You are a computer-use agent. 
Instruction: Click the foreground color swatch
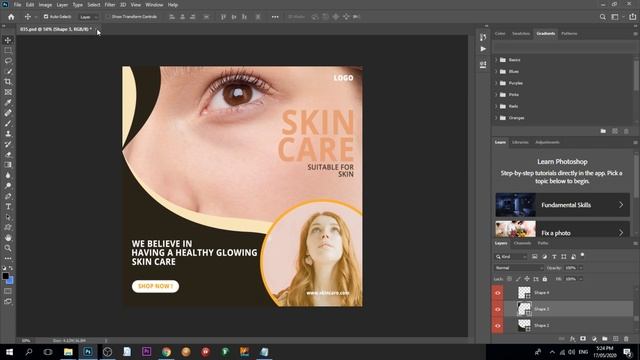click(x=5, y=276)
